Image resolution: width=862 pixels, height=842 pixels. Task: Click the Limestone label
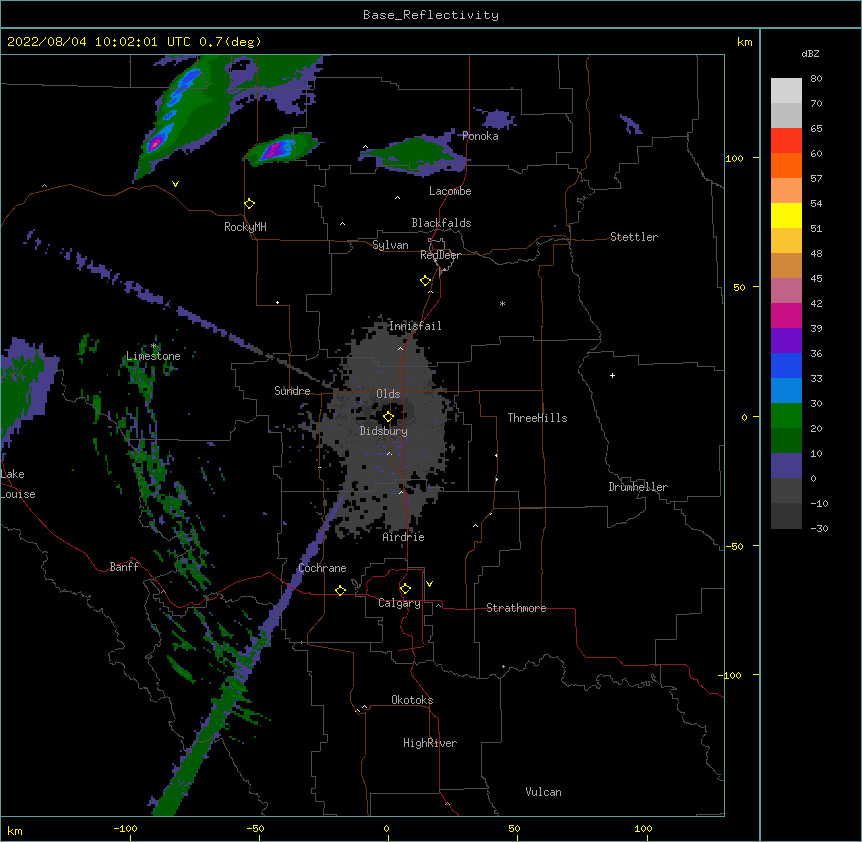tap(153, 356)
